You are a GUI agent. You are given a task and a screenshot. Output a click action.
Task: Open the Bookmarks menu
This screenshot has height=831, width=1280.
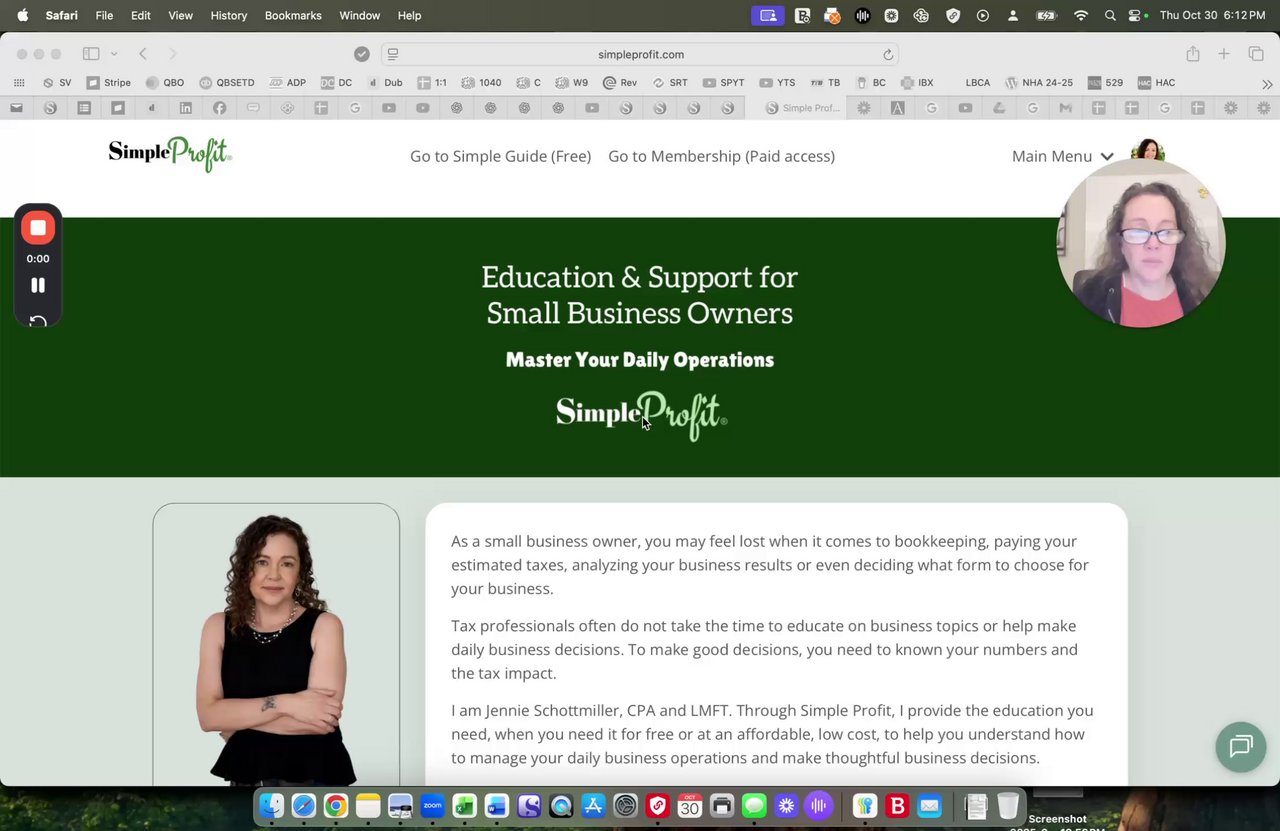[x=293, y=15]
